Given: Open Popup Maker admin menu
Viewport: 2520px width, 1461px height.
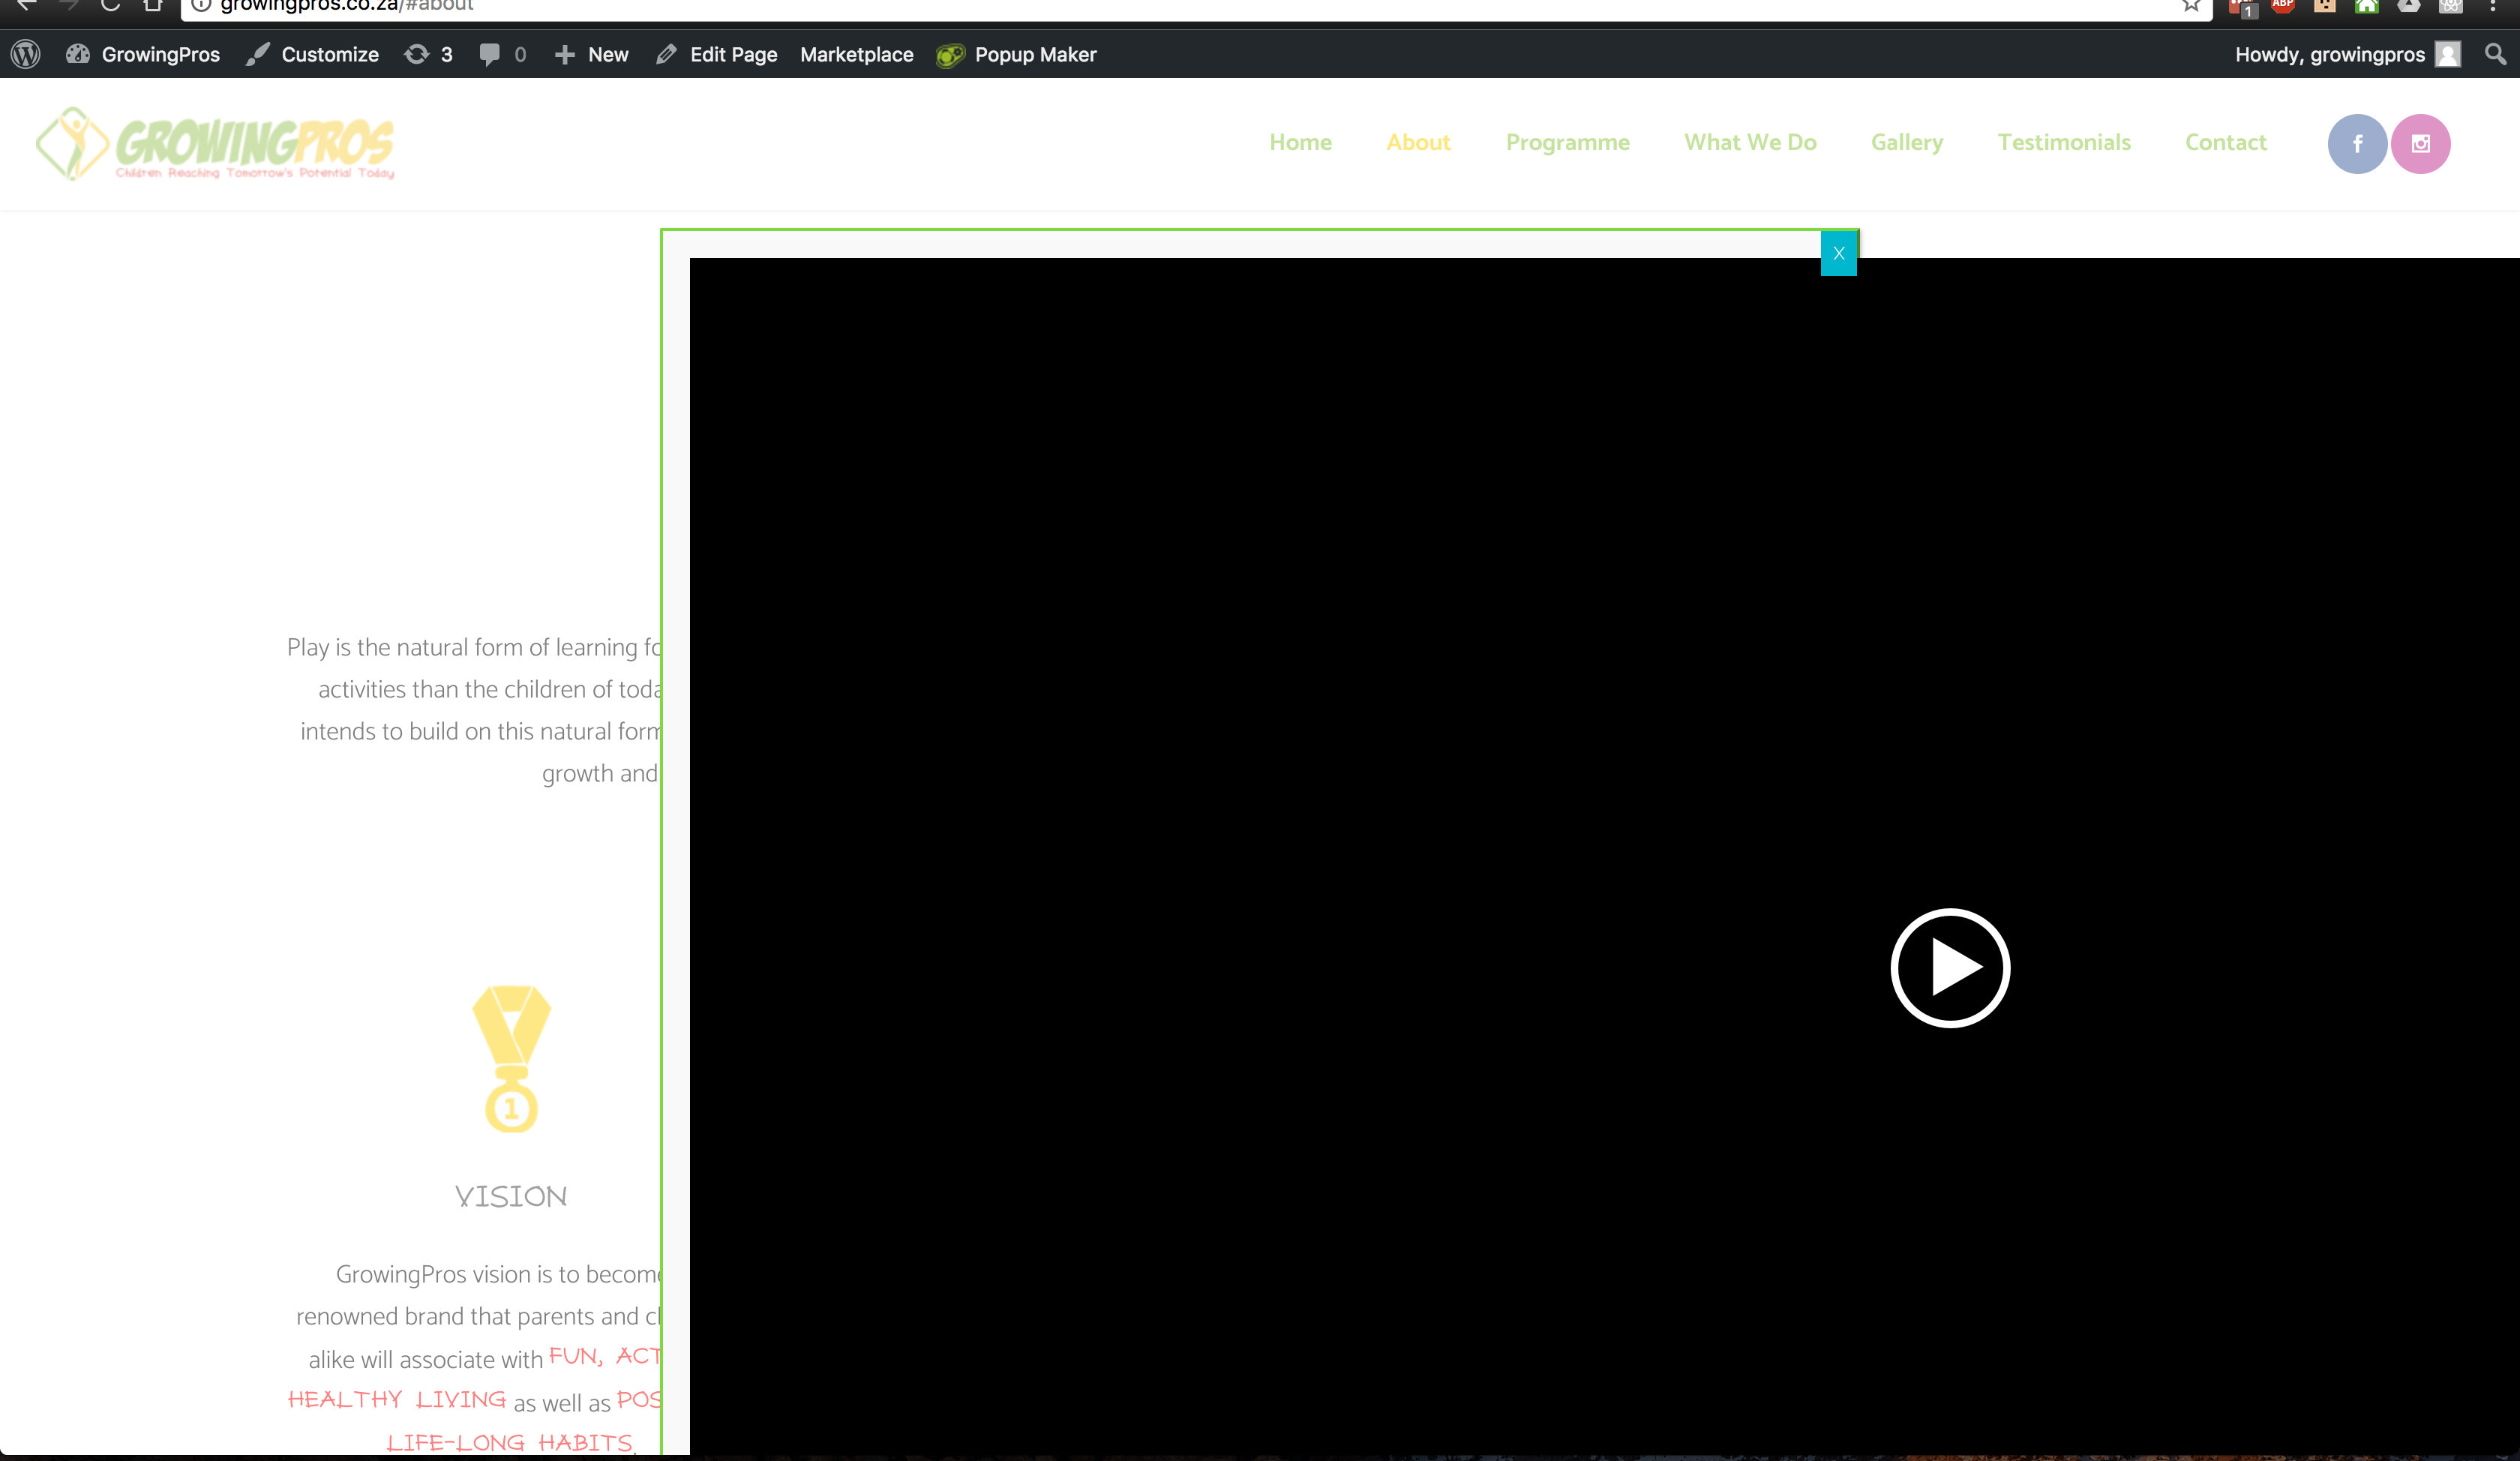Looking at the screenshot, I should (1016, 54).
